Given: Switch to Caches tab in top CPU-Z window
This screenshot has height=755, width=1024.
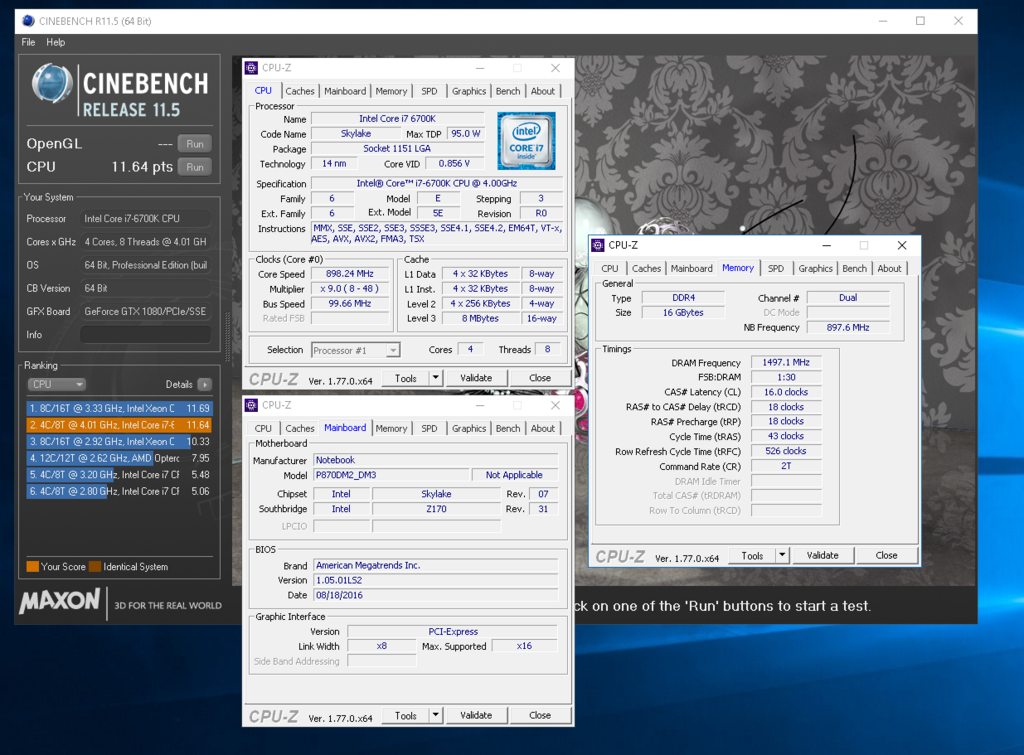Looking at the screenshot, I should tap(300, 91).
